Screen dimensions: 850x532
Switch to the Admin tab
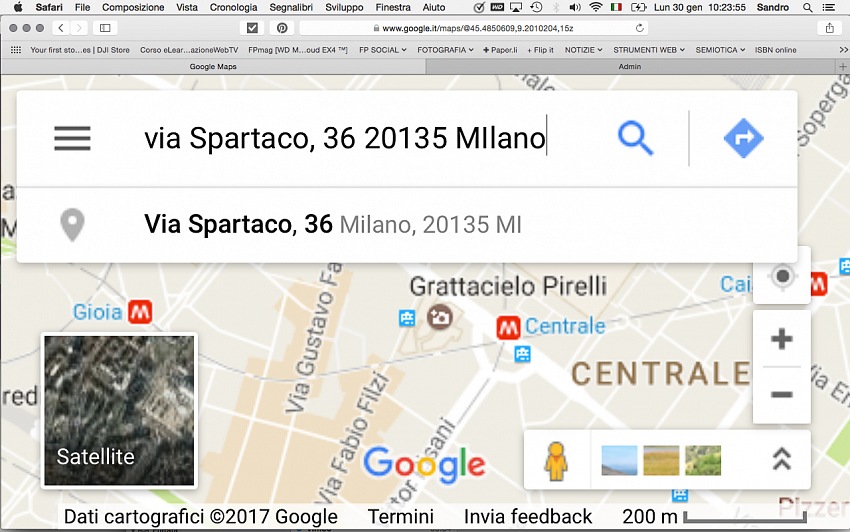pyautogui.click(x=630, y=66)
